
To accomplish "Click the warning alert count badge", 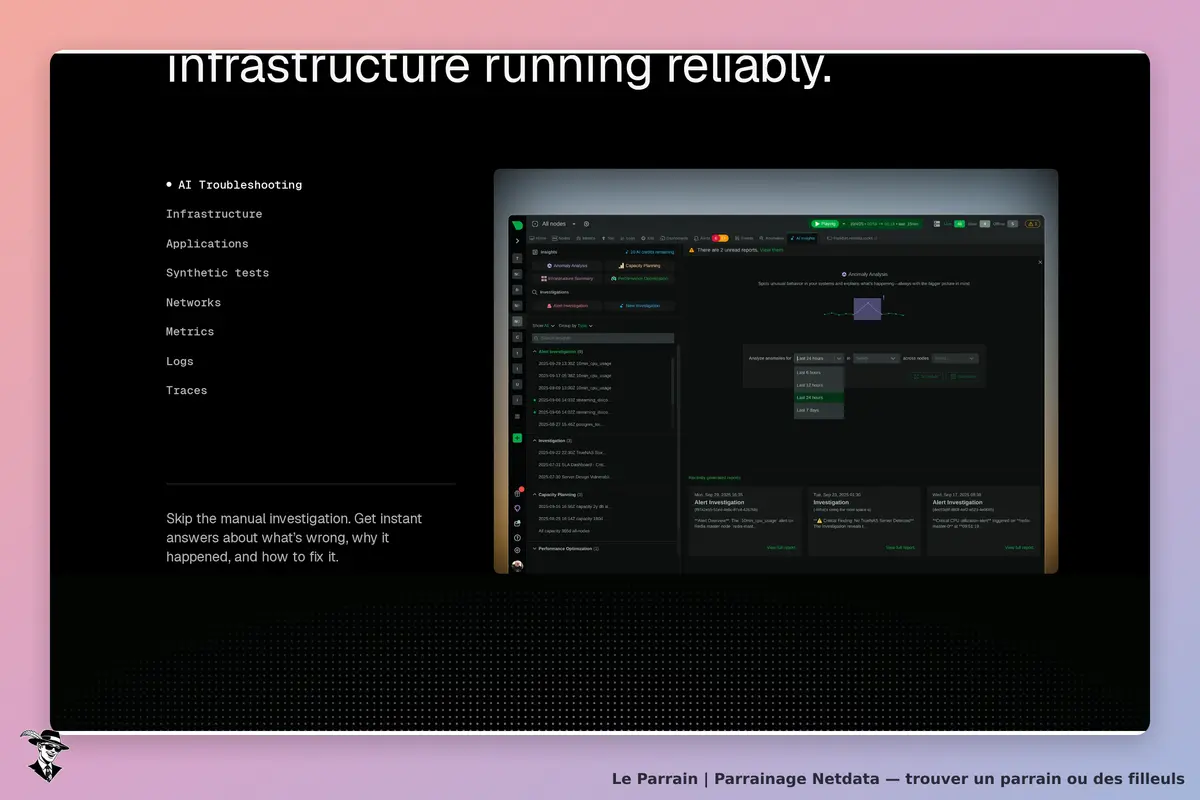I will 1033,224.
